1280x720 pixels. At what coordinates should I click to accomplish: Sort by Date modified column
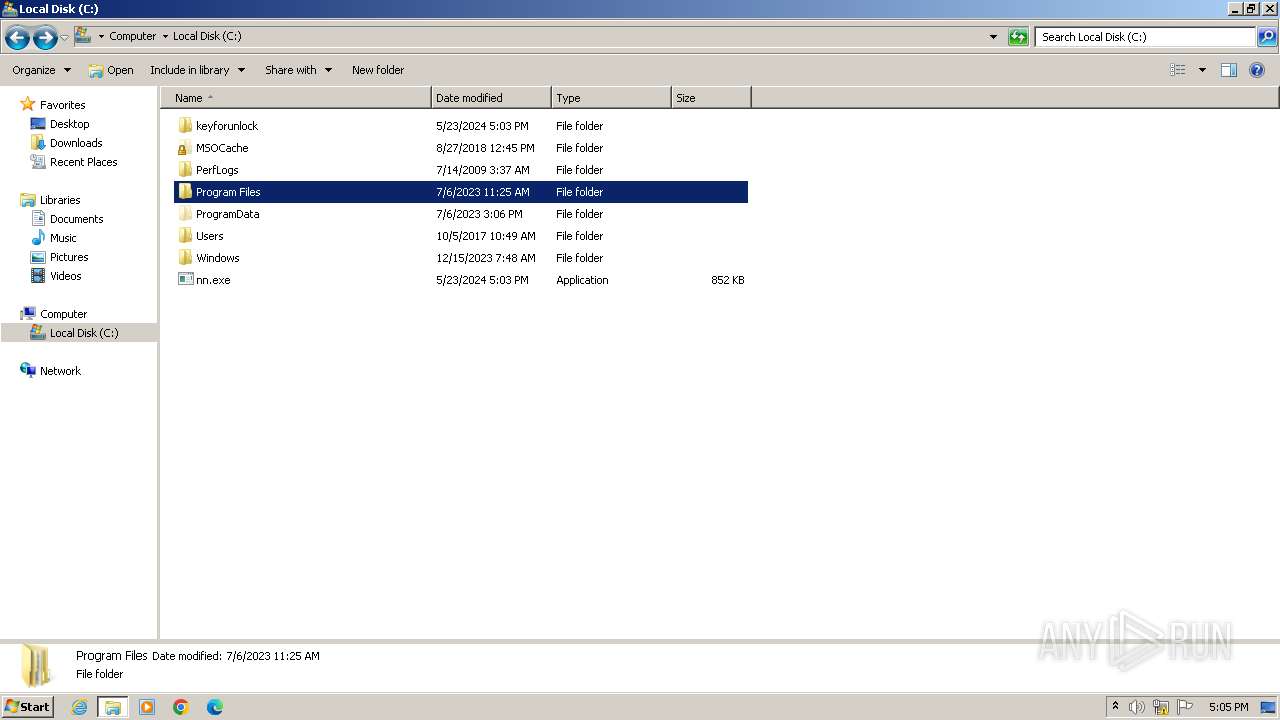[x=491, y=98]
